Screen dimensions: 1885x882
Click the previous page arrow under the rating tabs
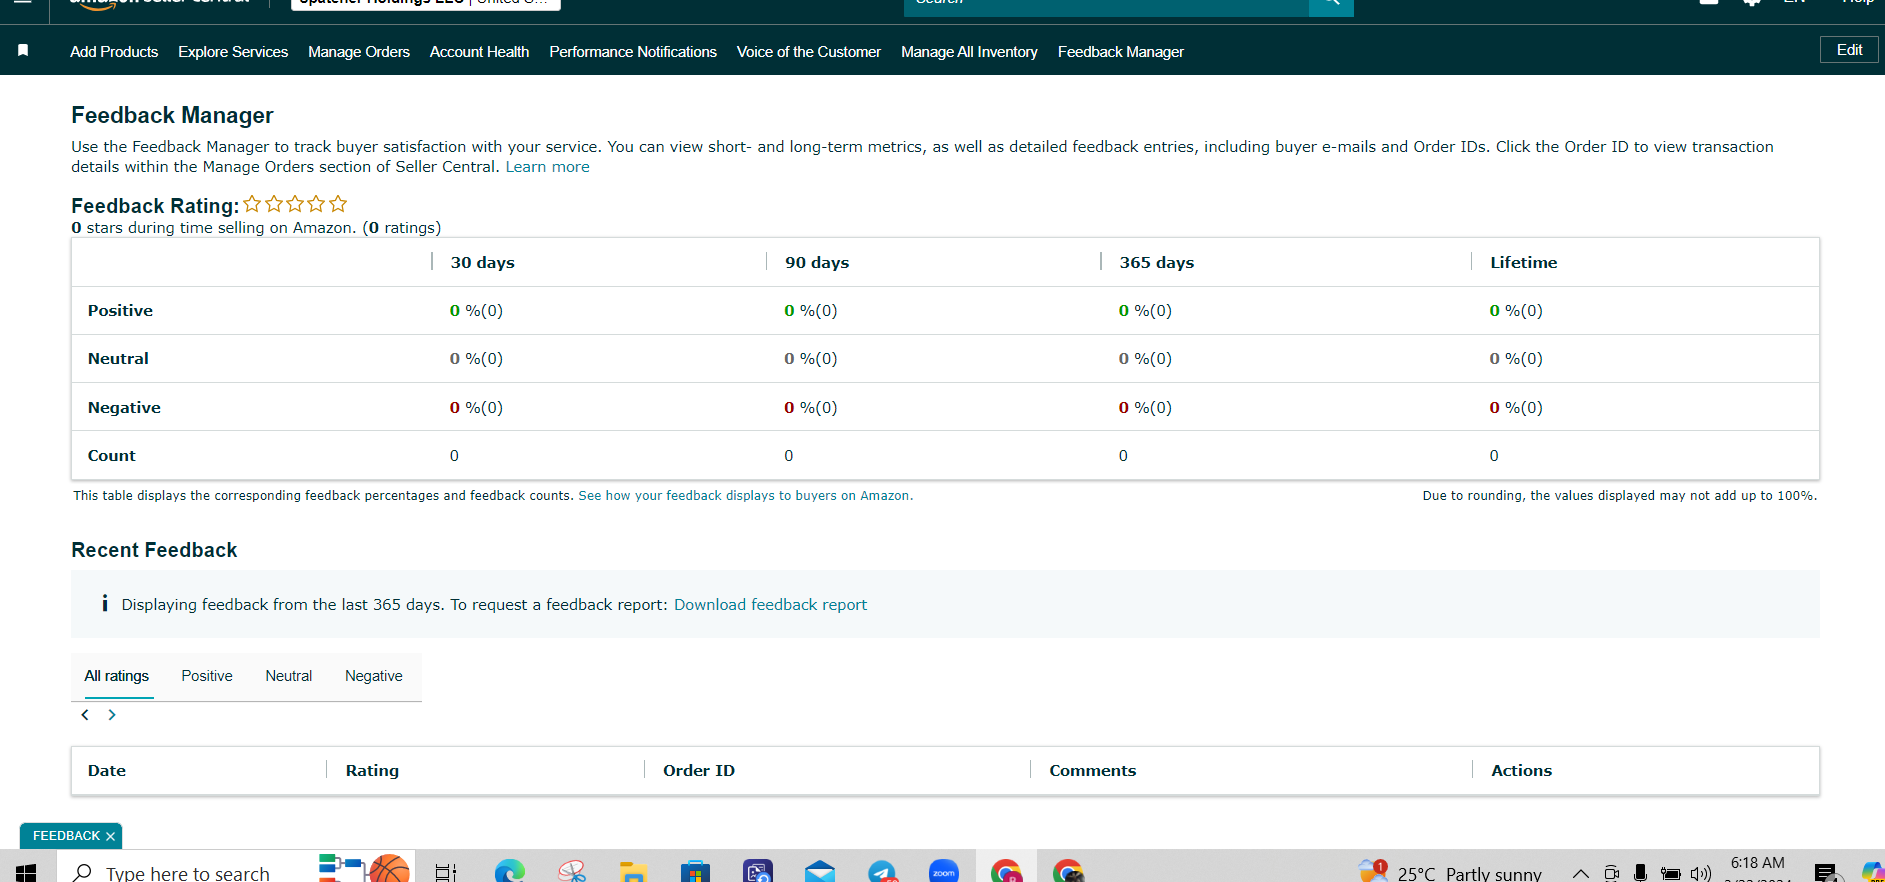point(85,715)
